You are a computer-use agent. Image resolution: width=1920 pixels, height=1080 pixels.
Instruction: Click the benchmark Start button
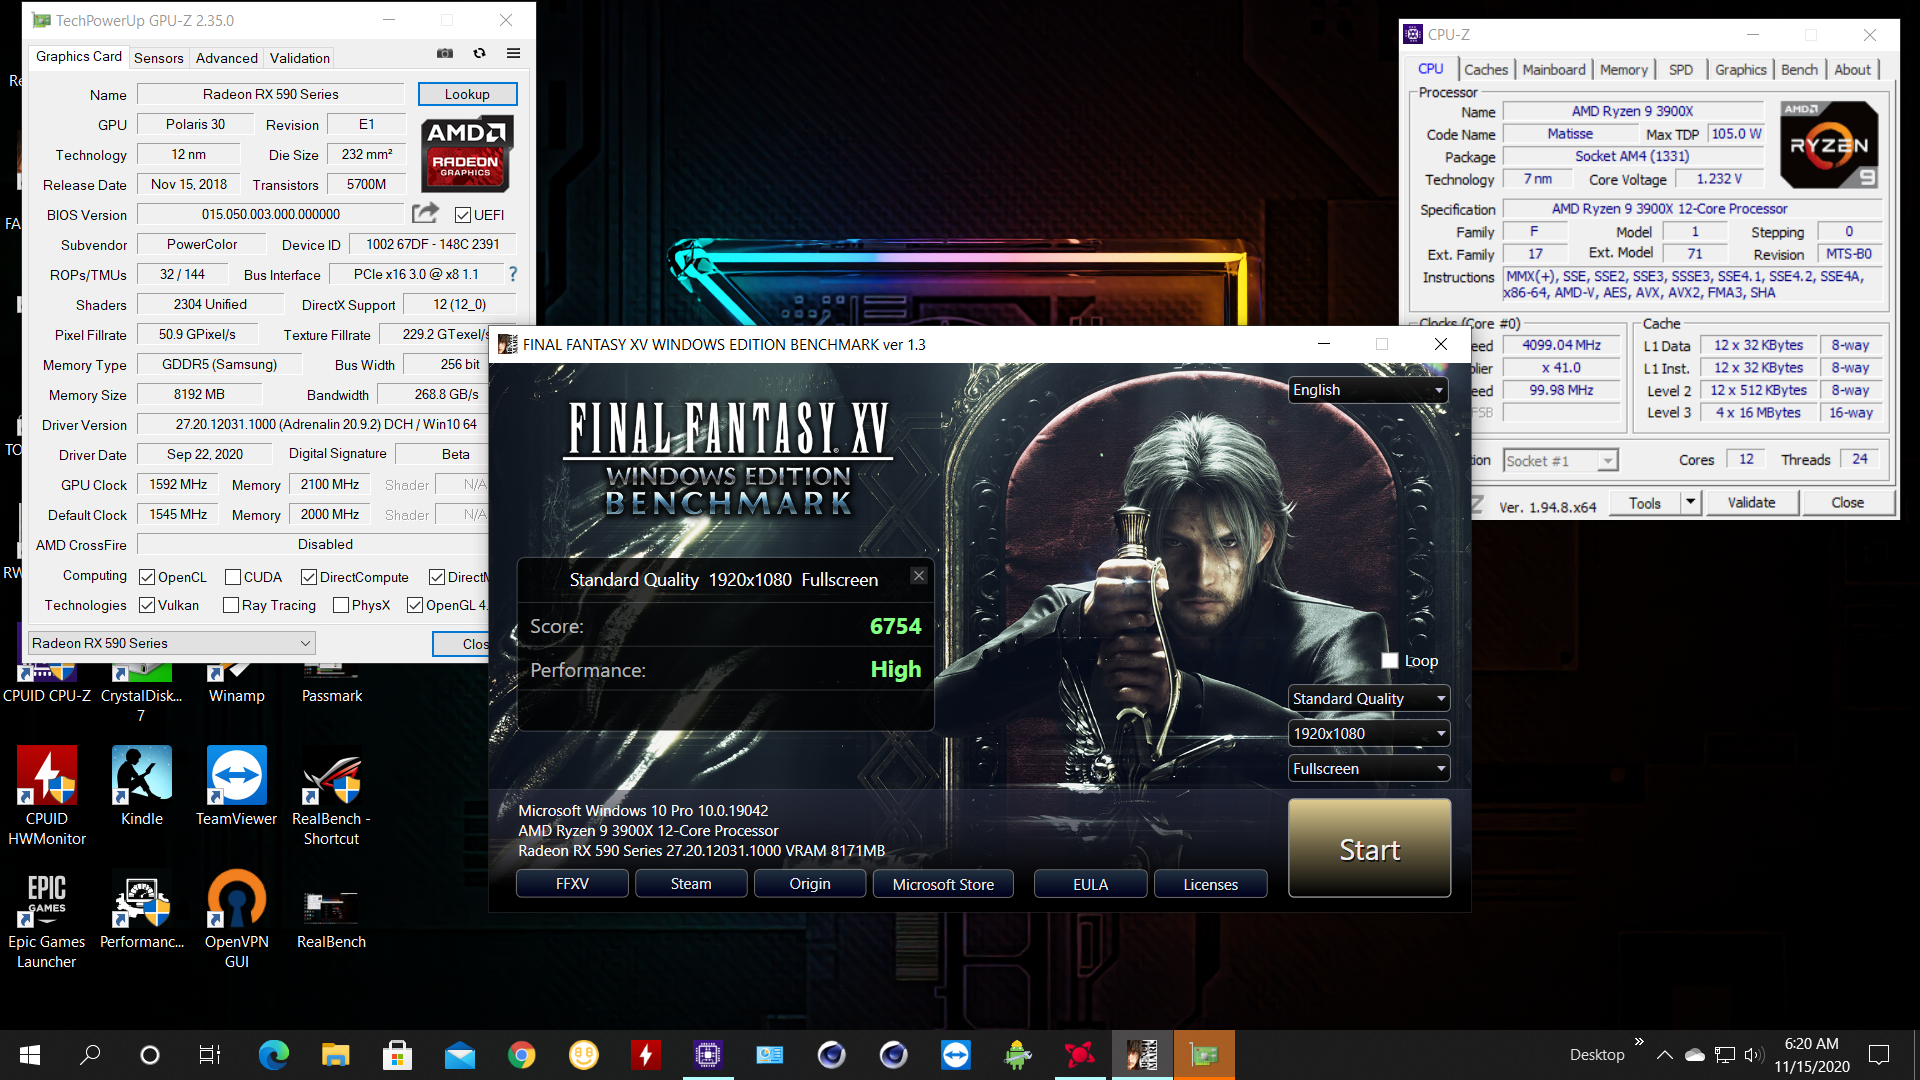click(1369, 849)
